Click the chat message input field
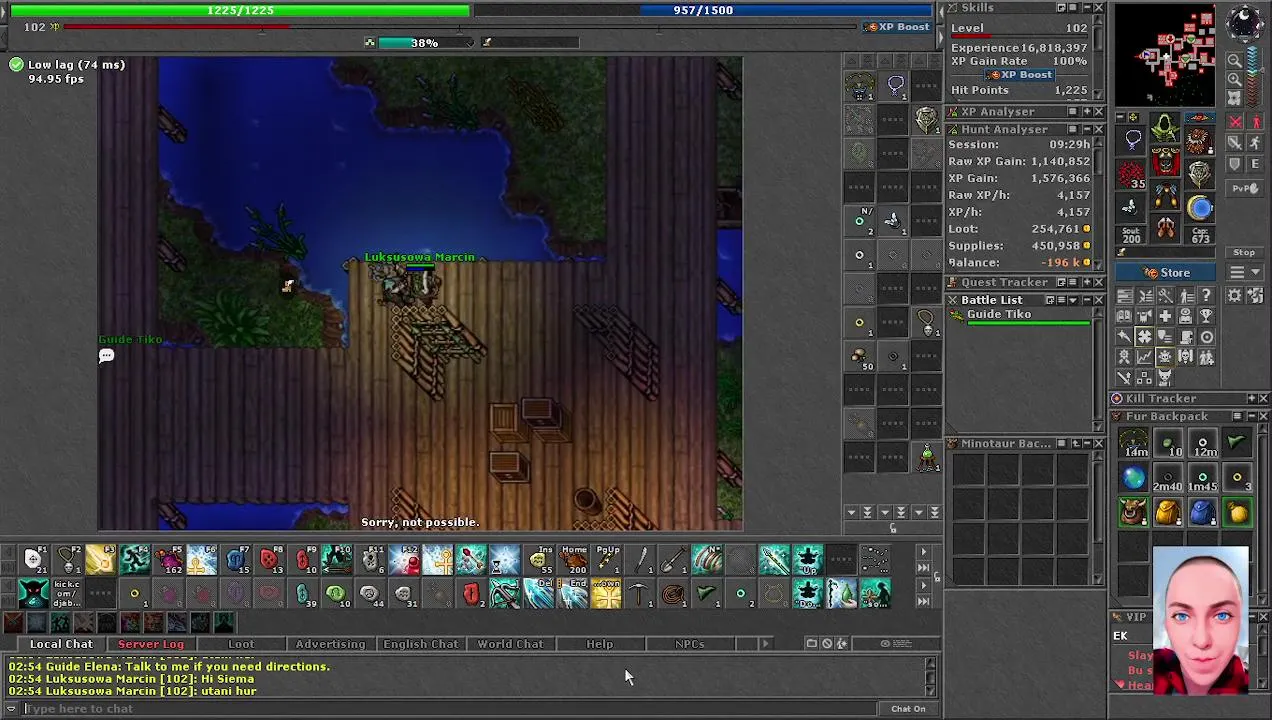Screen dimensions: 1272x720 click(x=450, y=709)
